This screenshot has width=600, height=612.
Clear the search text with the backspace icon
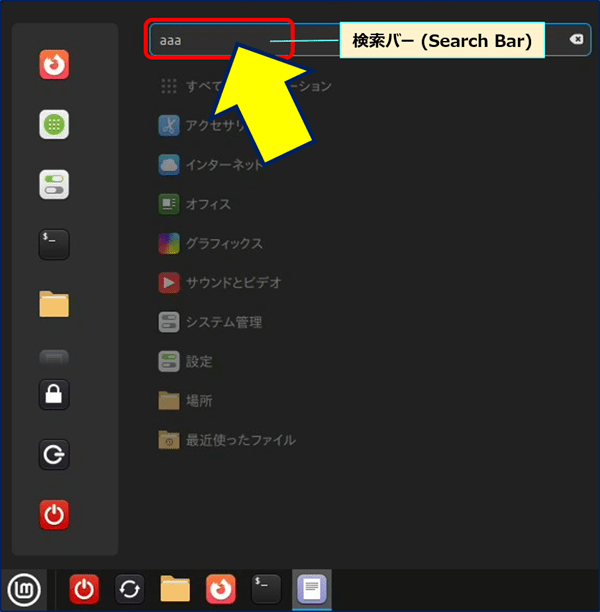click(x=576, y=39)
